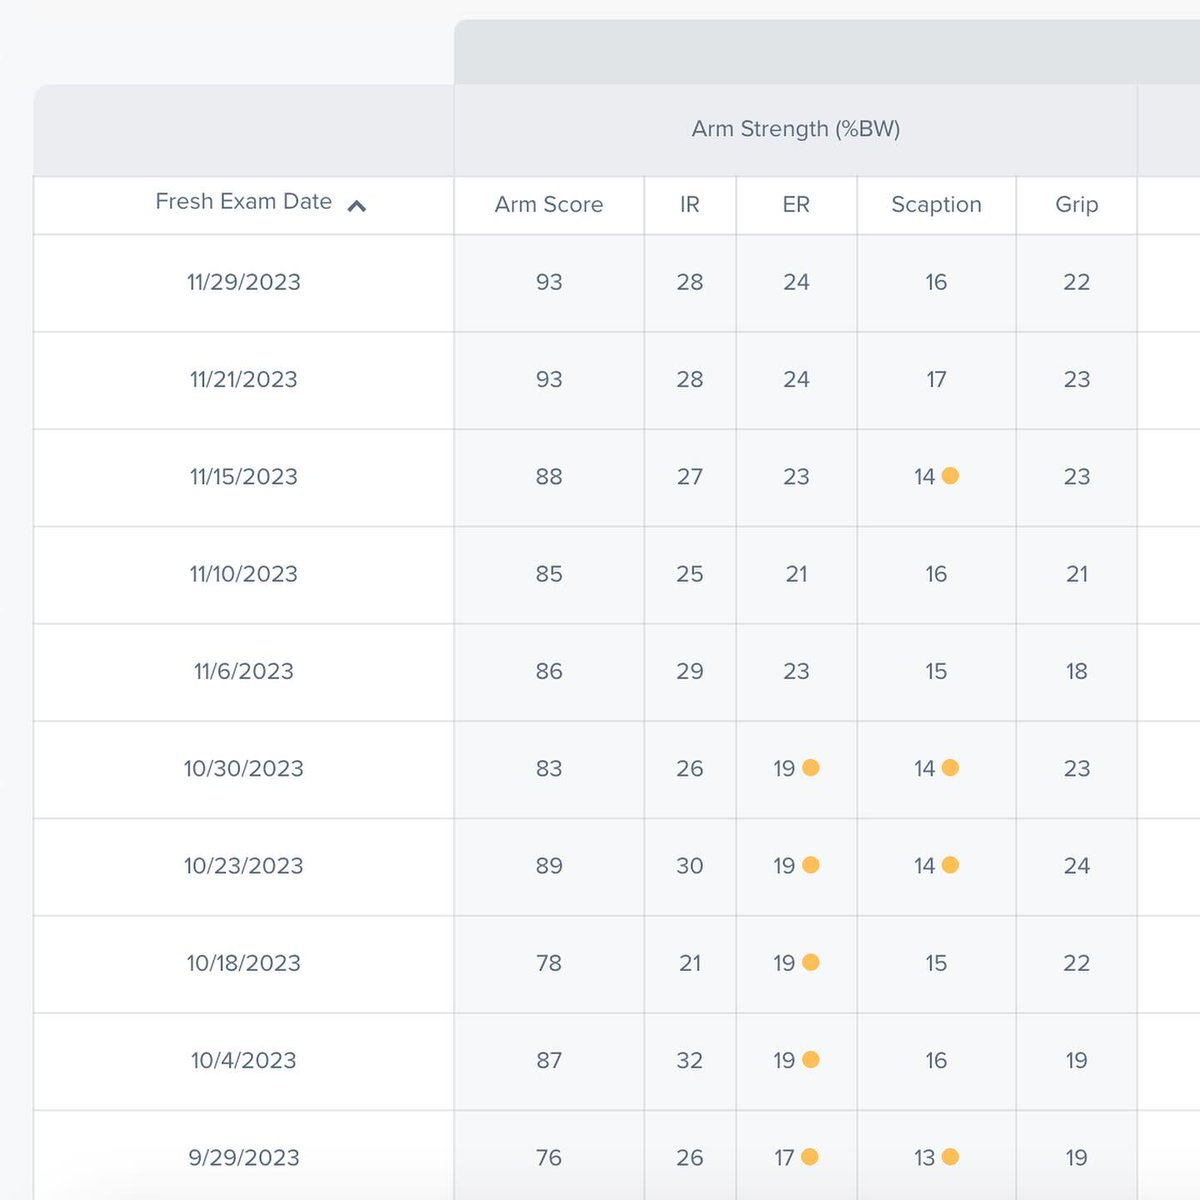
Task: Click Arm Score 88 for 11/15/2023
Action: 549,477
